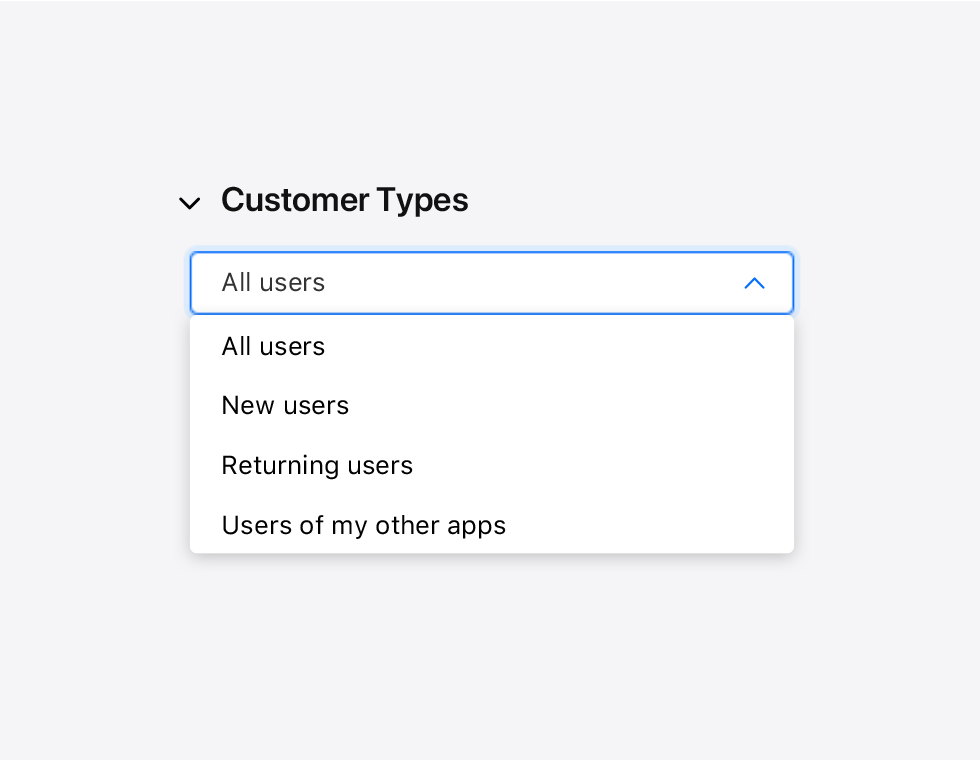Collapse the dropdown list via its caret
Image resolution: width=980 pixels, height=760 pixels.
coord(754,283)
